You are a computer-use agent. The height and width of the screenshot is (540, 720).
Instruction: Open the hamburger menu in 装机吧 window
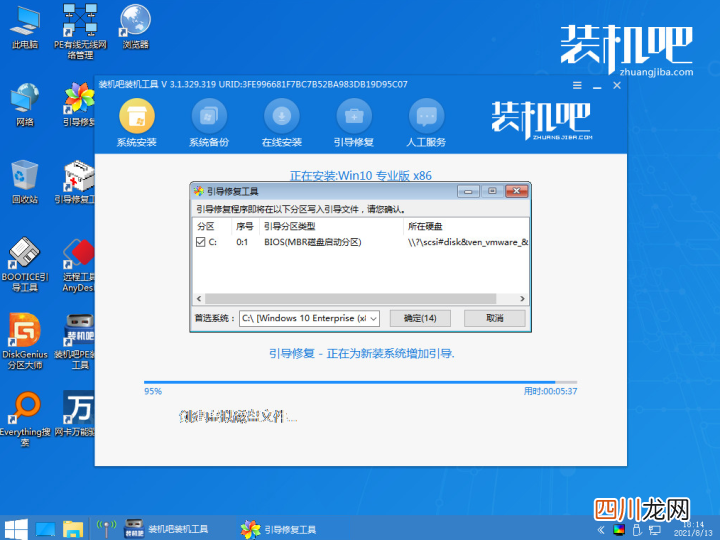pos(577,85)
